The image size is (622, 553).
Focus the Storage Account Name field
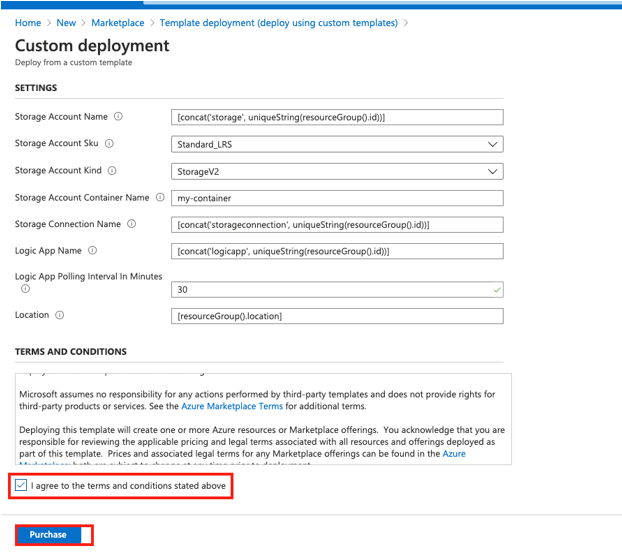[337, 117]
